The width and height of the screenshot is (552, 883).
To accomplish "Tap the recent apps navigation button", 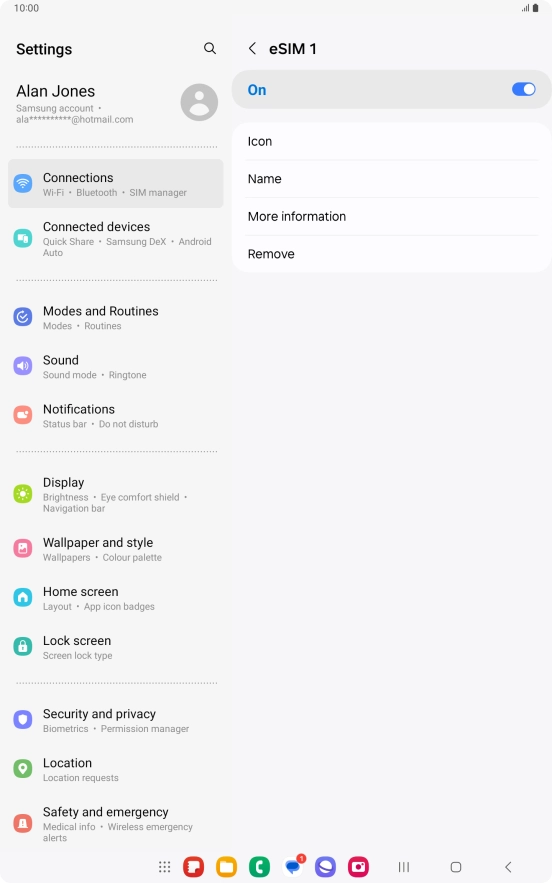I will pos(404,867).
